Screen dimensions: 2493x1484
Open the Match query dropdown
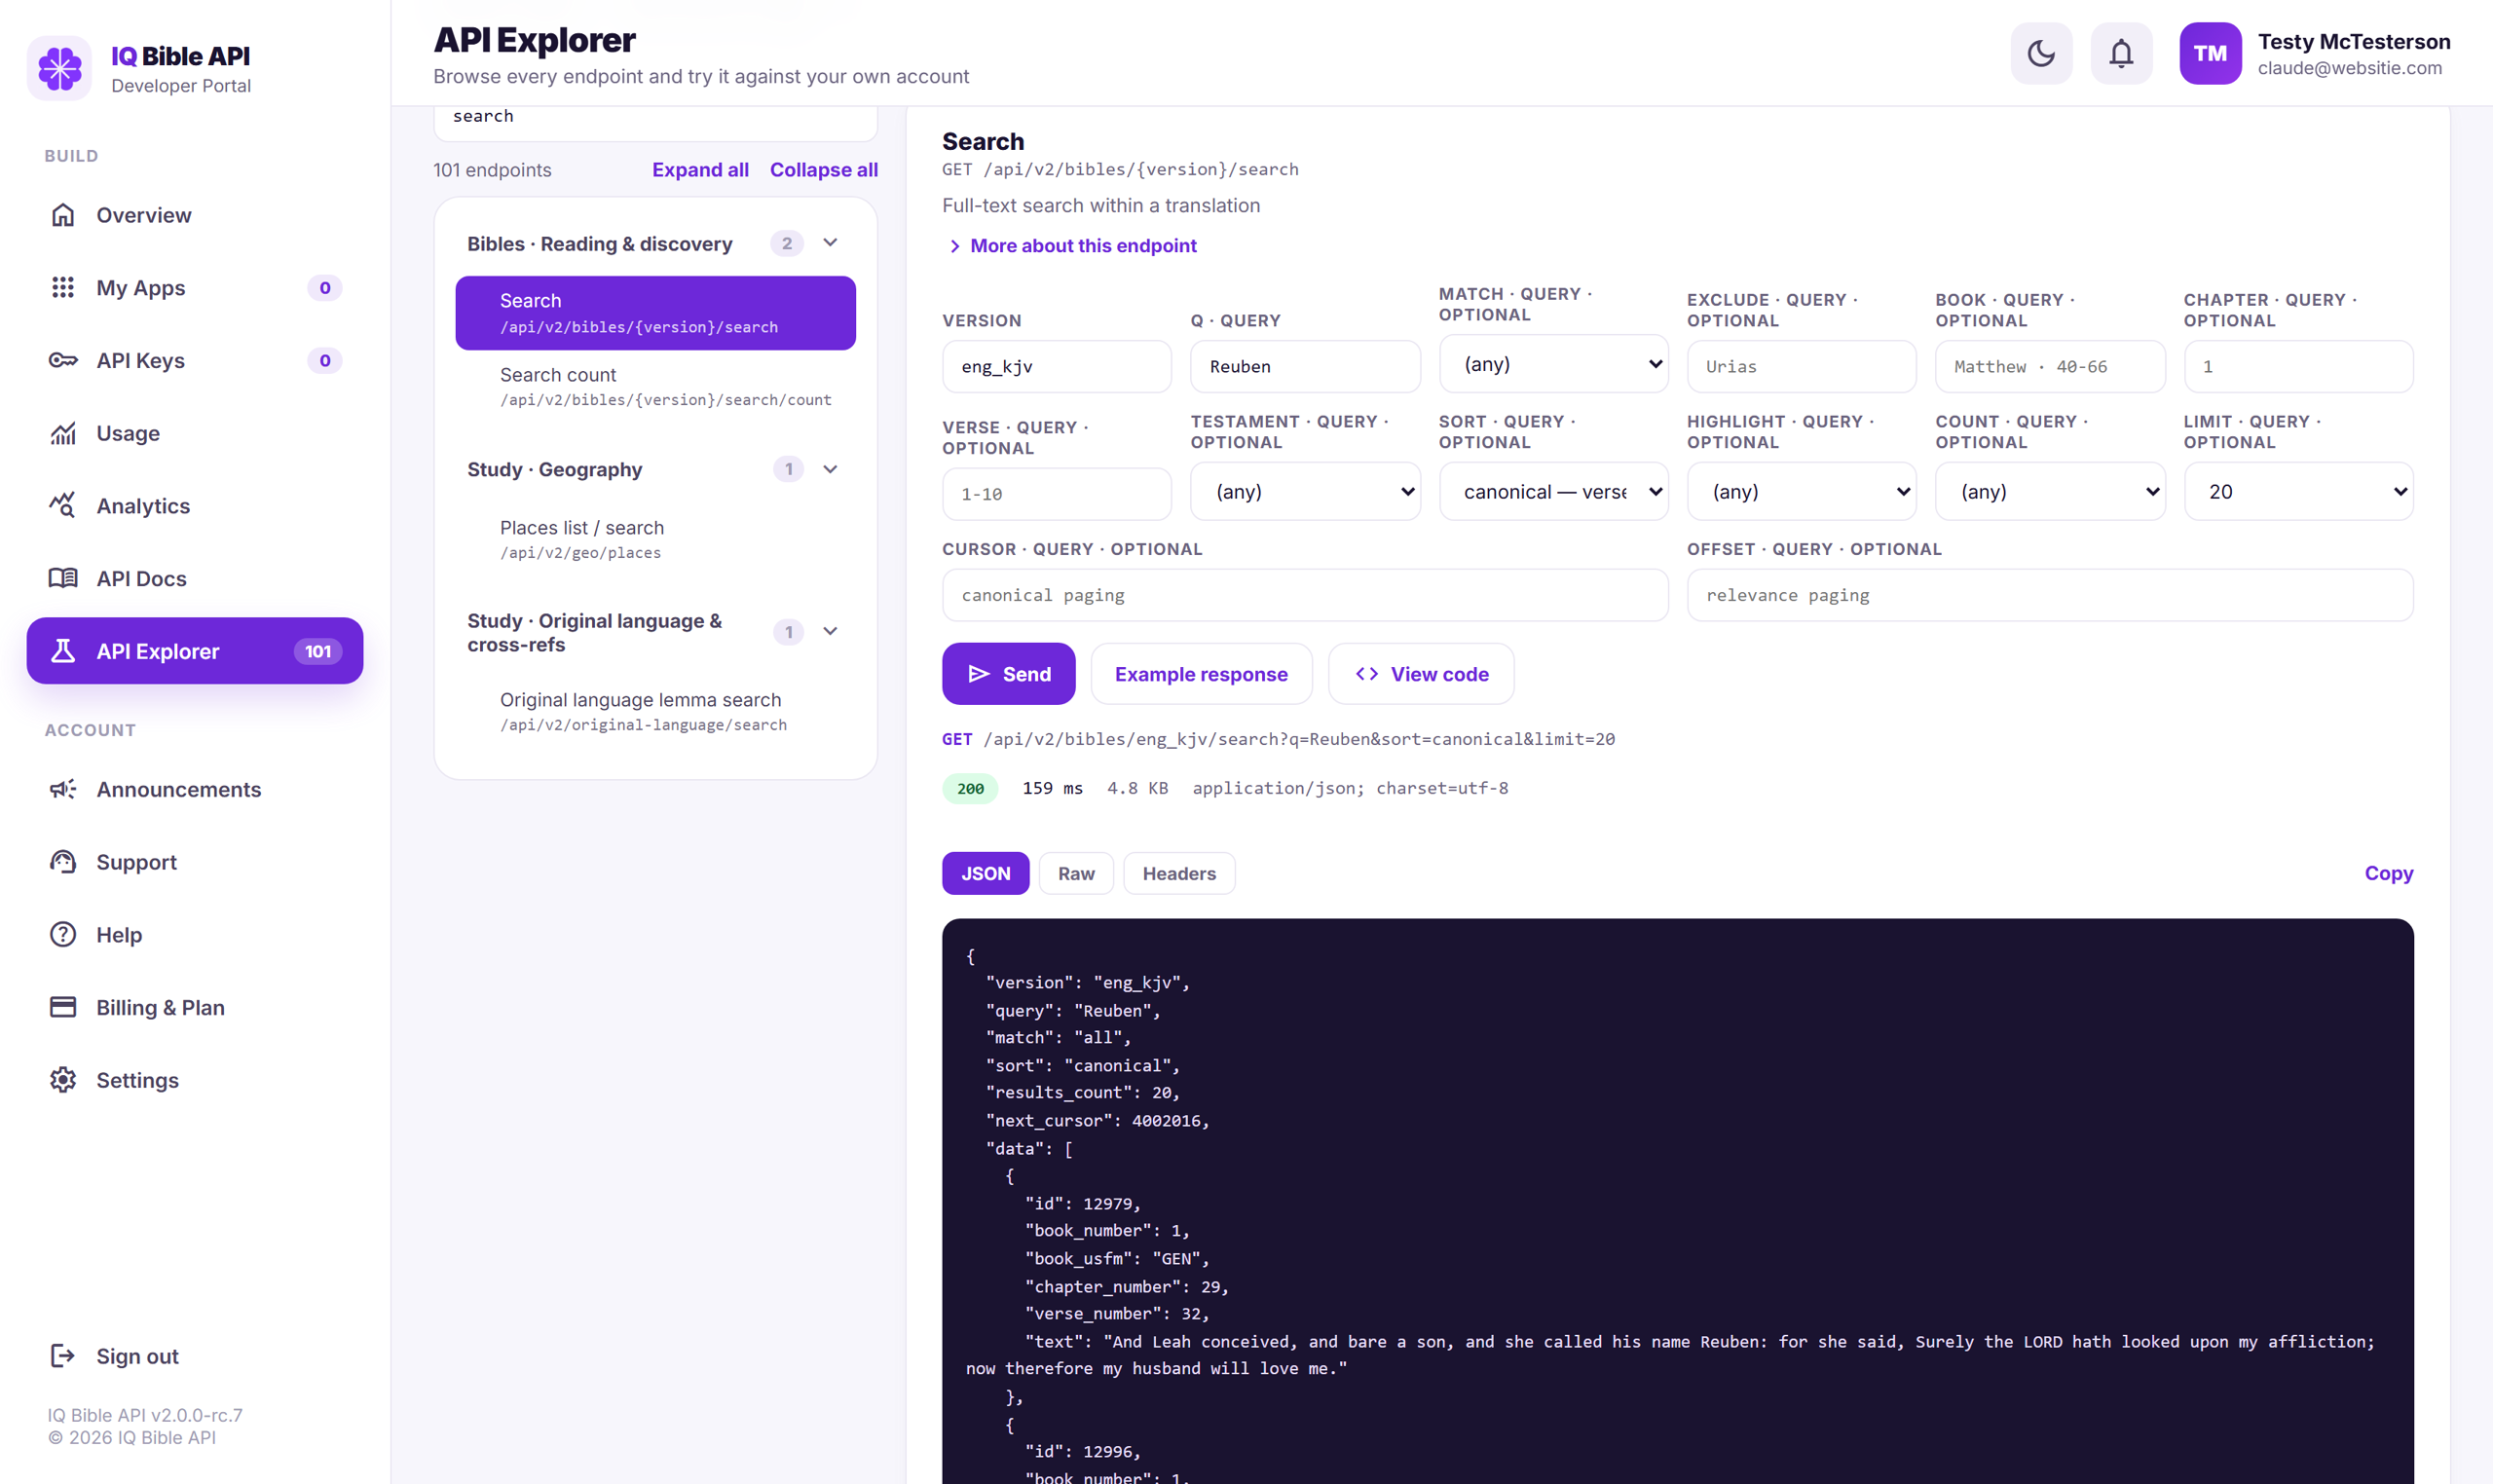pyautogui.click(x=1553, y=364)
